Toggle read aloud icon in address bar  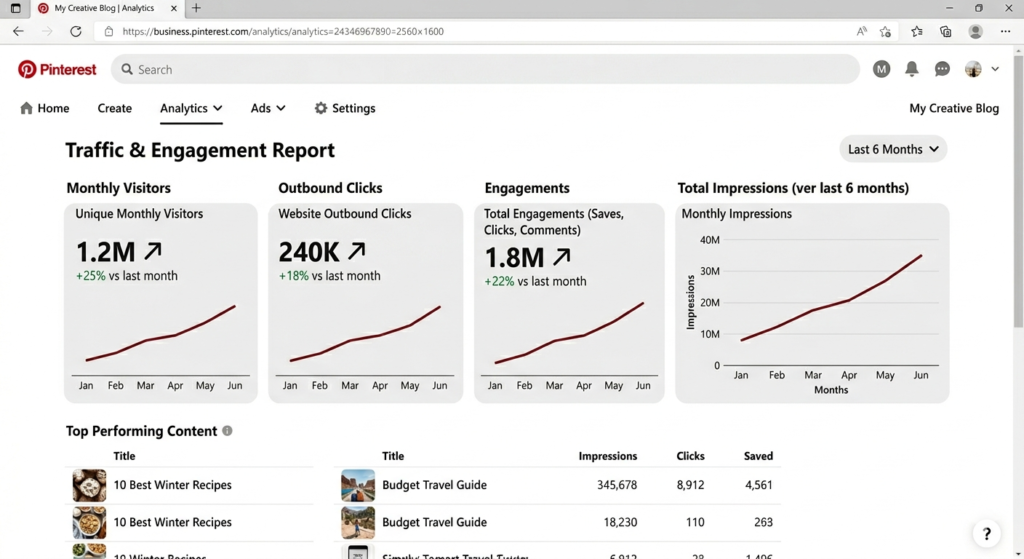pyautogui.click(x=861, y=31)
